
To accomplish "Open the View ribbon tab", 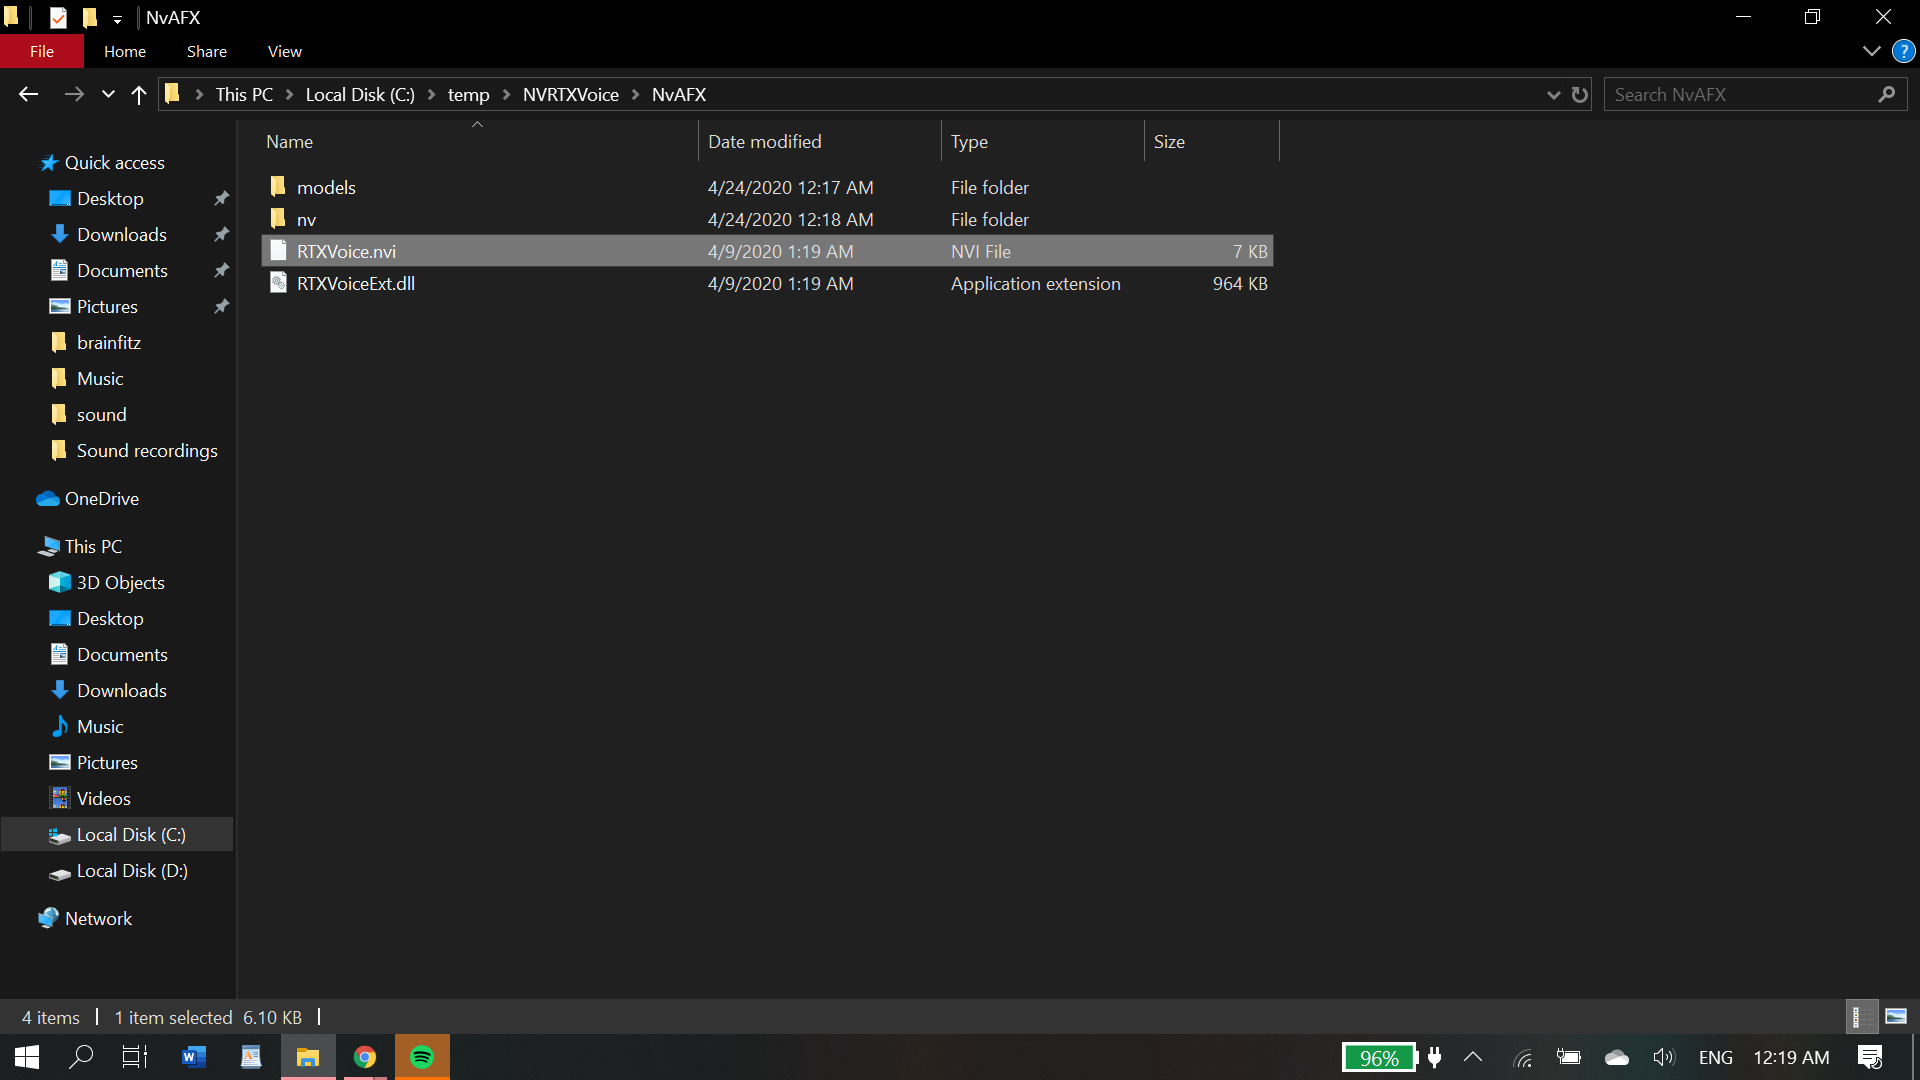I will 285,51.
